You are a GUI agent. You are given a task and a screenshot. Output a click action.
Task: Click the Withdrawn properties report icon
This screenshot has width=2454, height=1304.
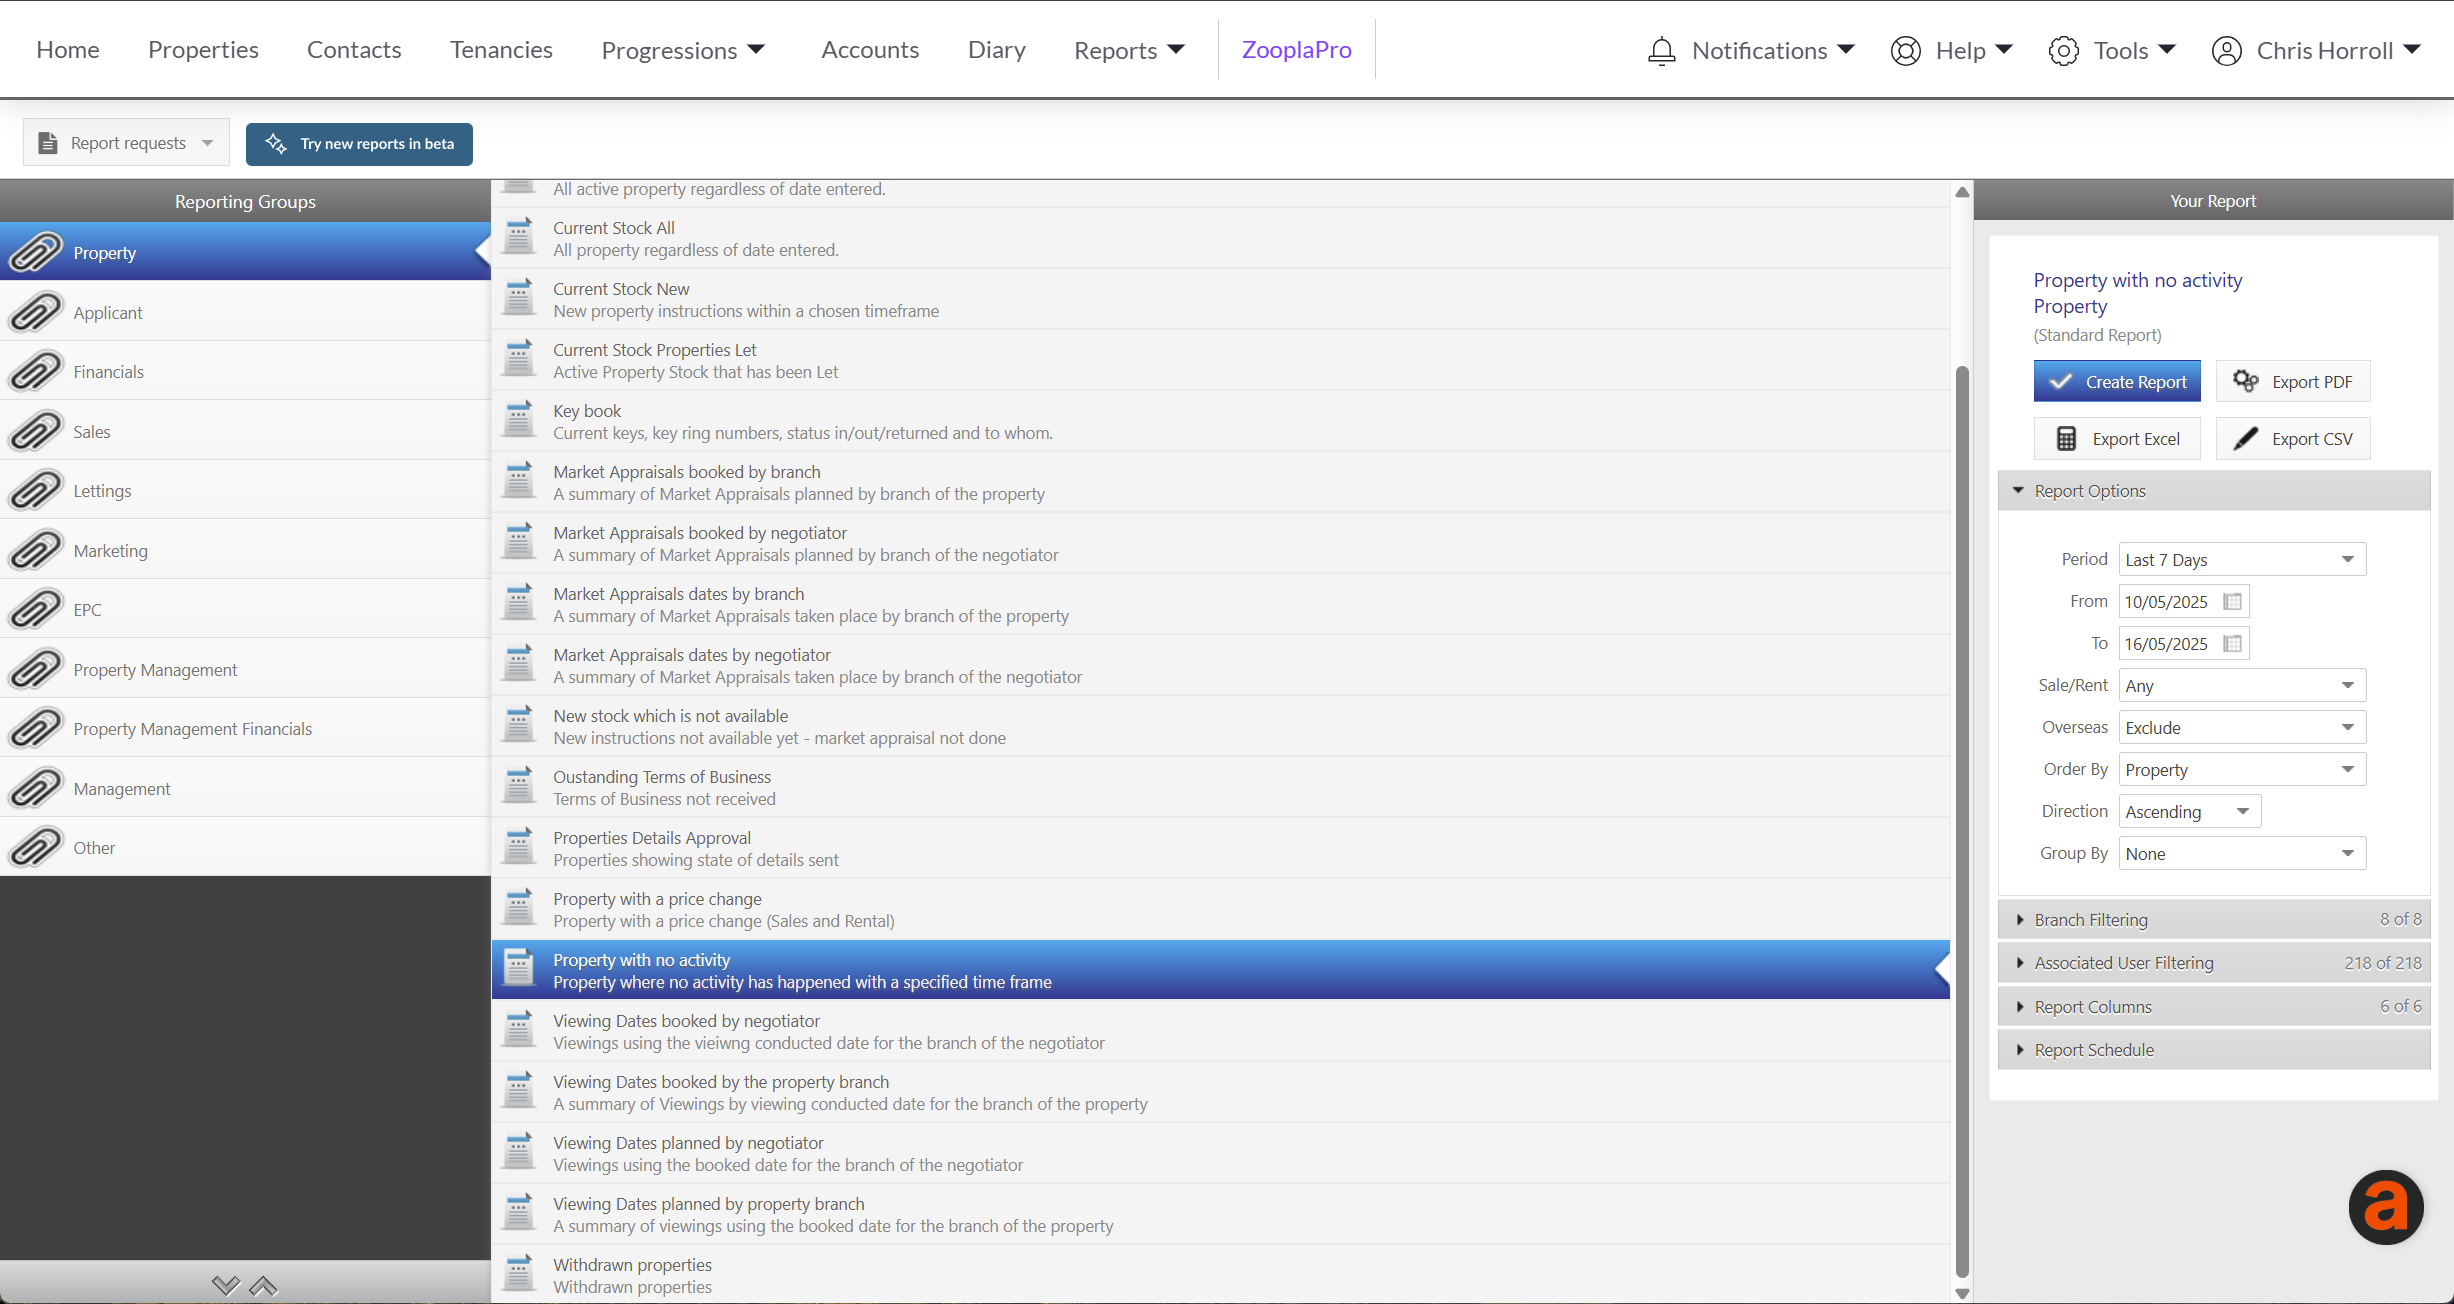(518, 1274)
